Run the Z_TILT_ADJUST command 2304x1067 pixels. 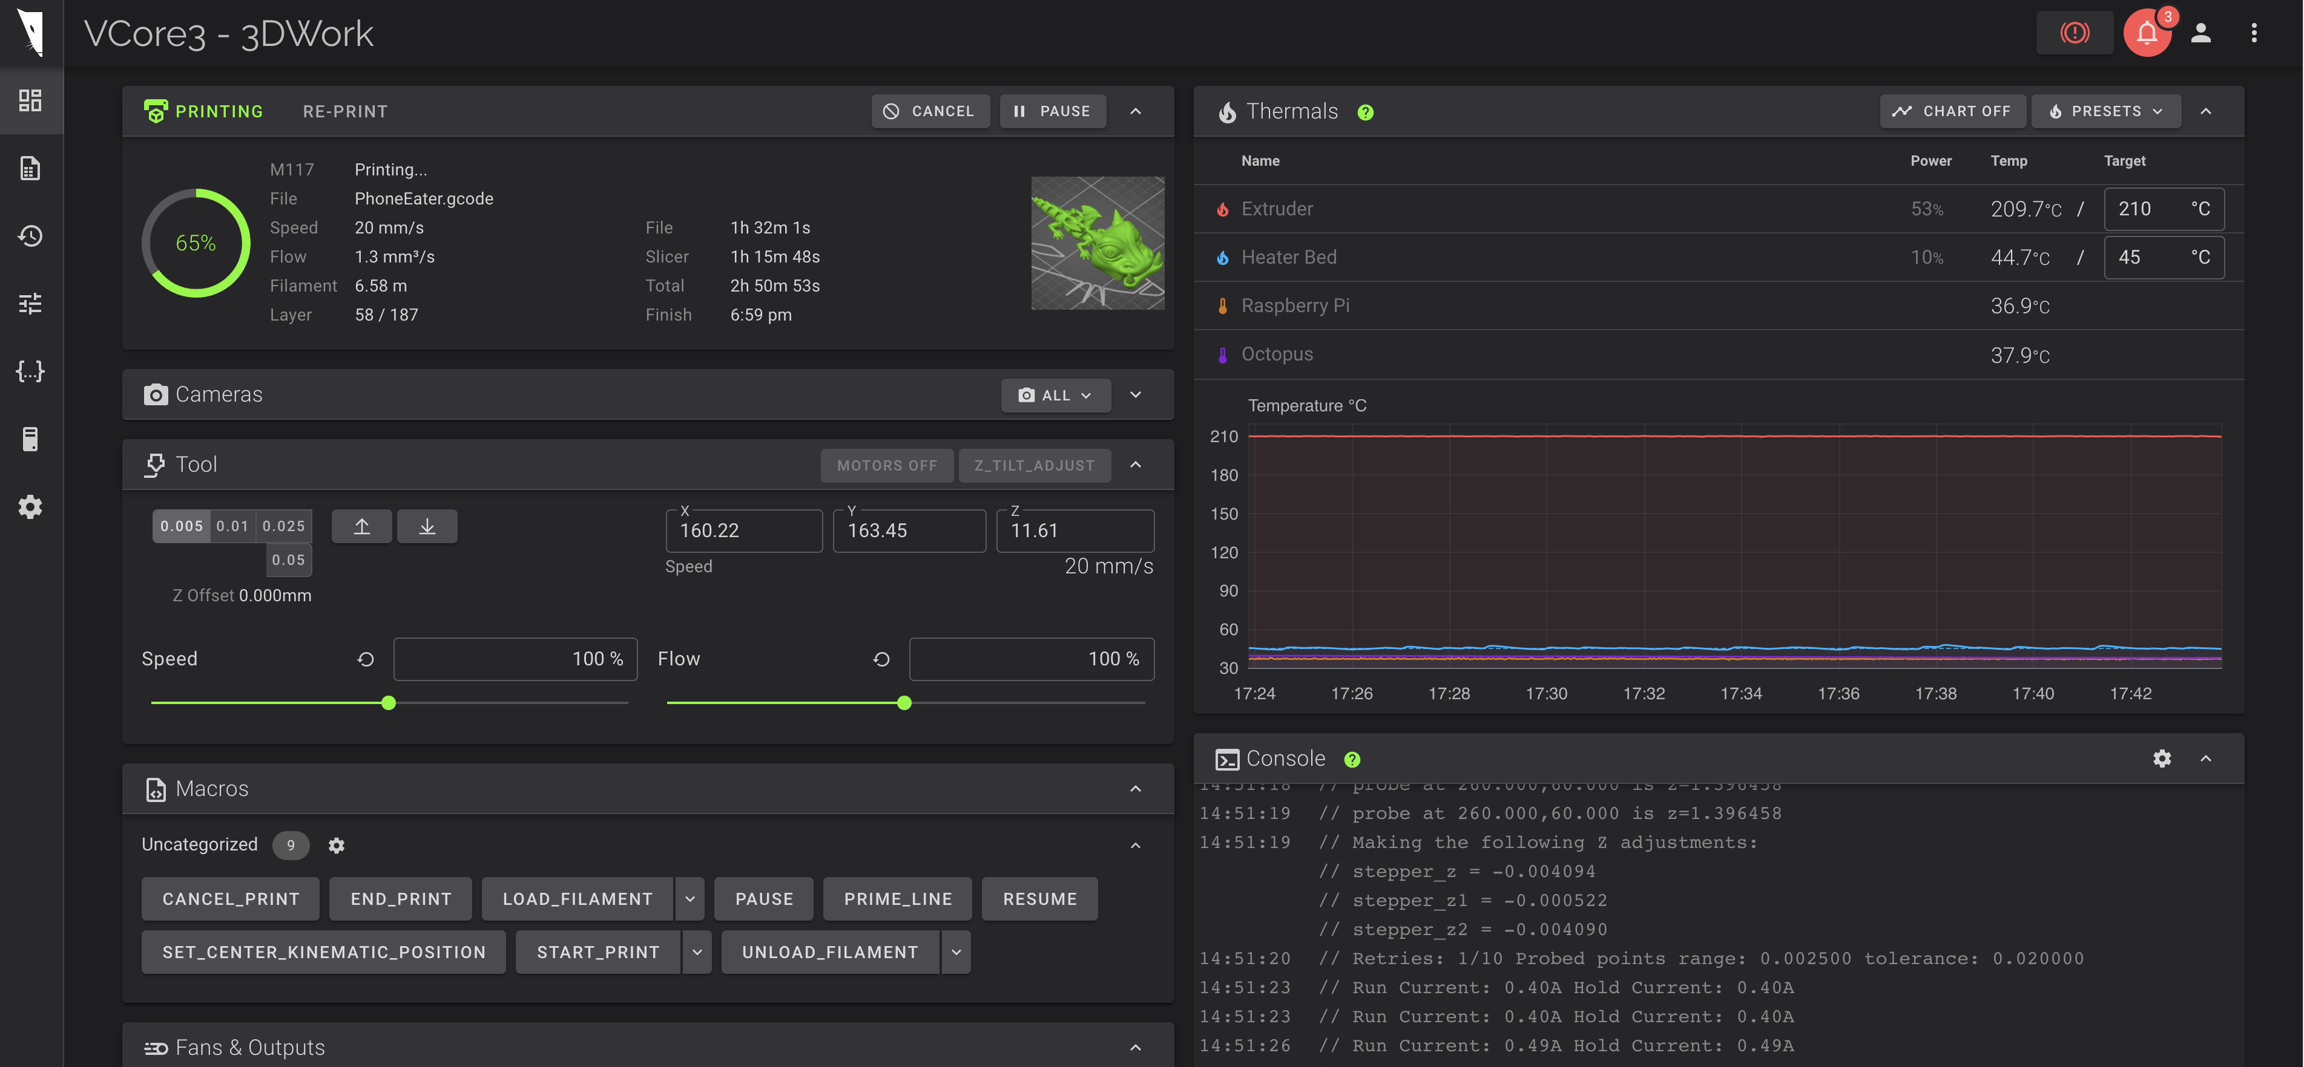pyautogui.click(x=1034, y=465)
